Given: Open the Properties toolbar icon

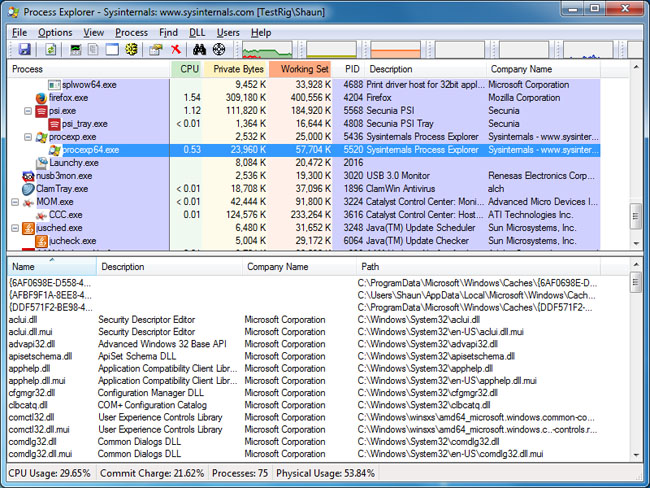Looking at the screenshot, I should pyautogui.click(x=156, y=49).
